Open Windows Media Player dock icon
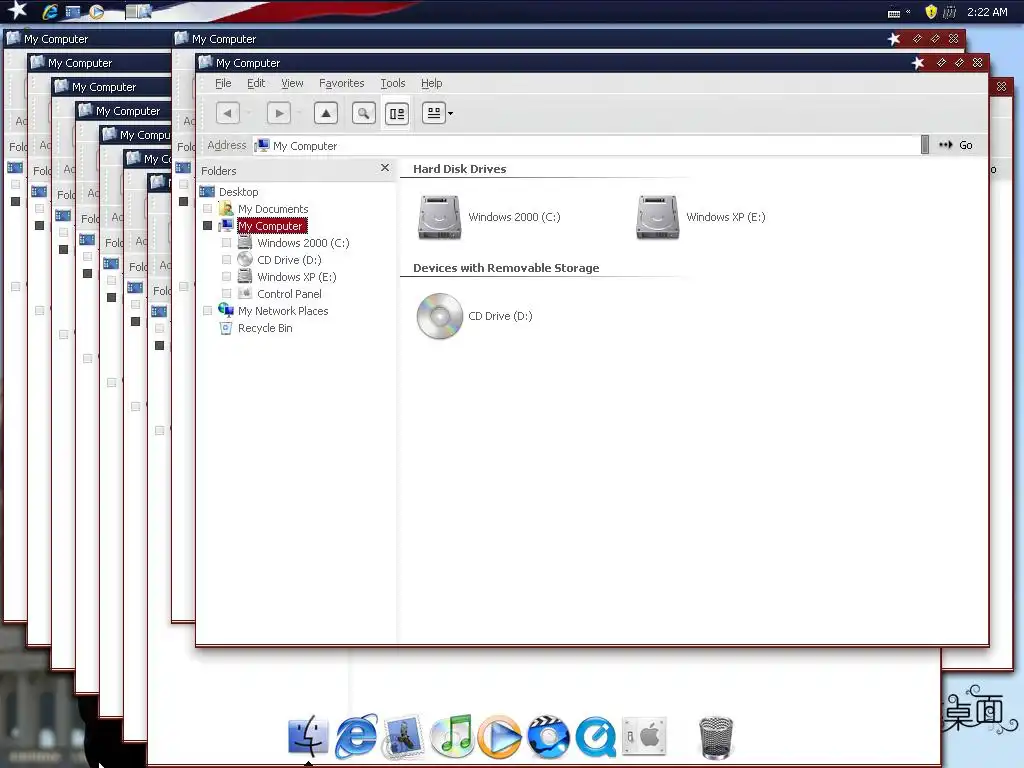 point(500,737)
